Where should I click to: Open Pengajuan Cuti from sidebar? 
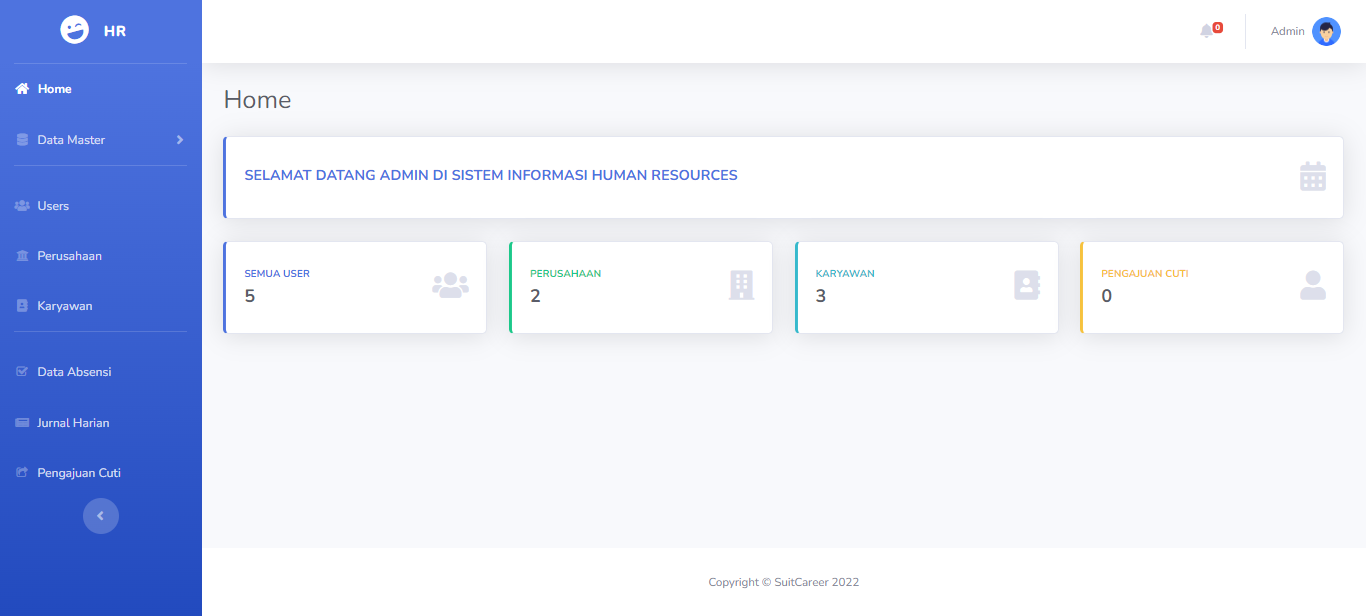pos(78,473)
